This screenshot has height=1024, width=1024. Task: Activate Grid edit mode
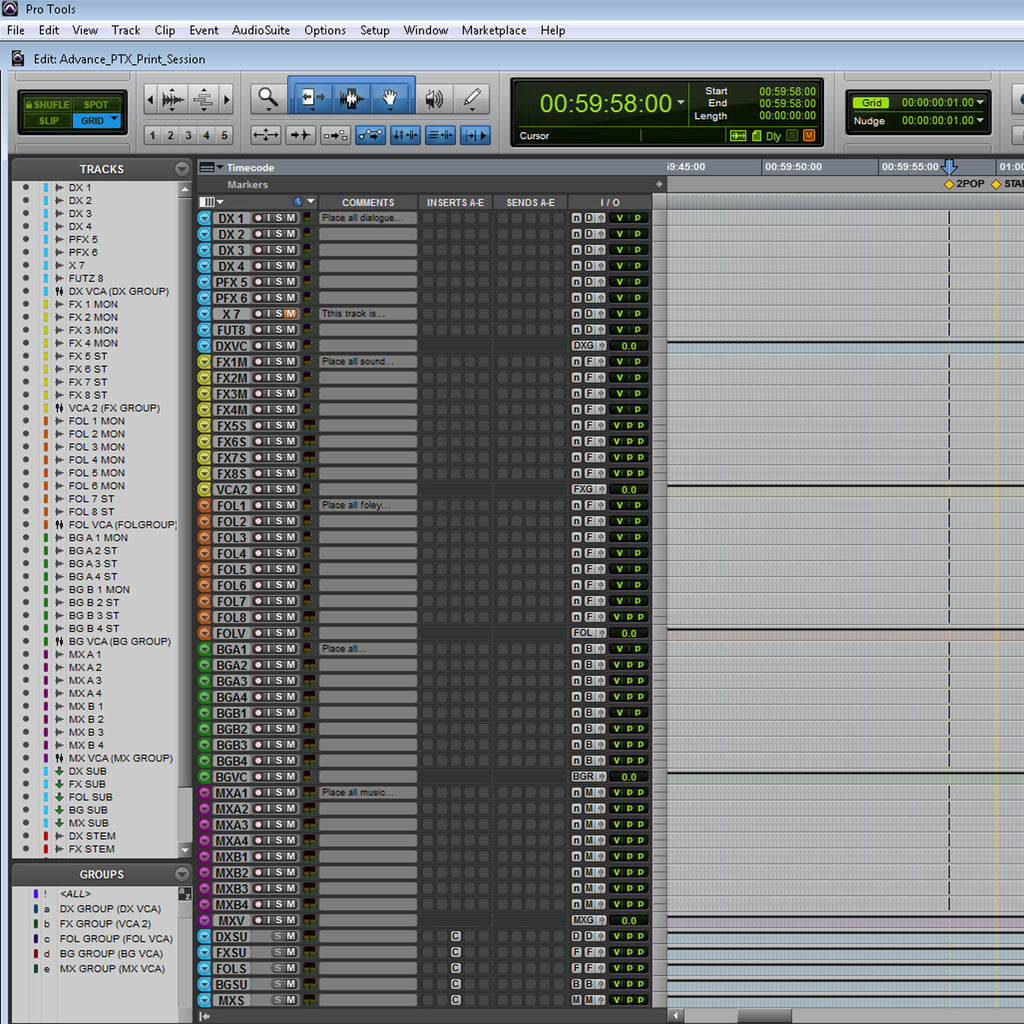[88, 120]
